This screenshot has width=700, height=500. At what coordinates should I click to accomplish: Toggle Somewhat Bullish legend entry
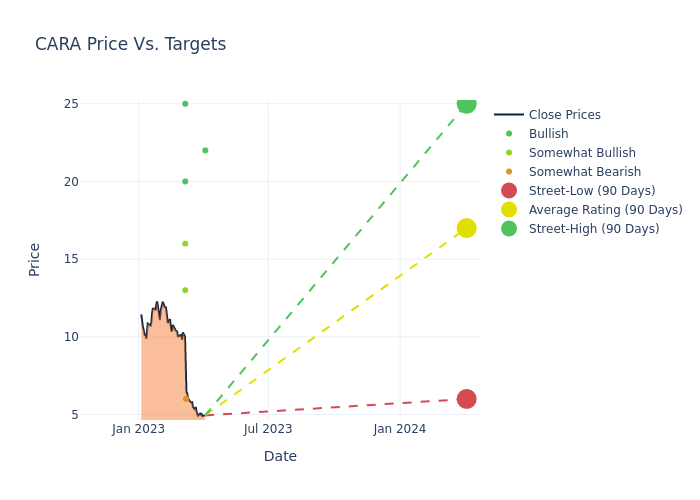[582, 153]
